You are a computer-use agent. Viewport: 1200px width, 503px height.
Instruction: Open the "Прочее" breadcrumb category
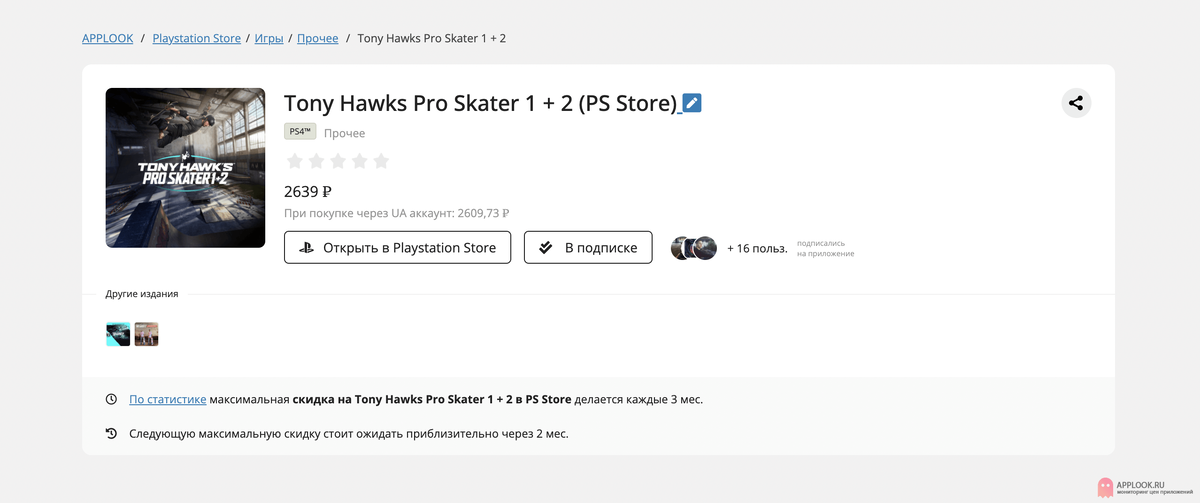click(318, 39)
